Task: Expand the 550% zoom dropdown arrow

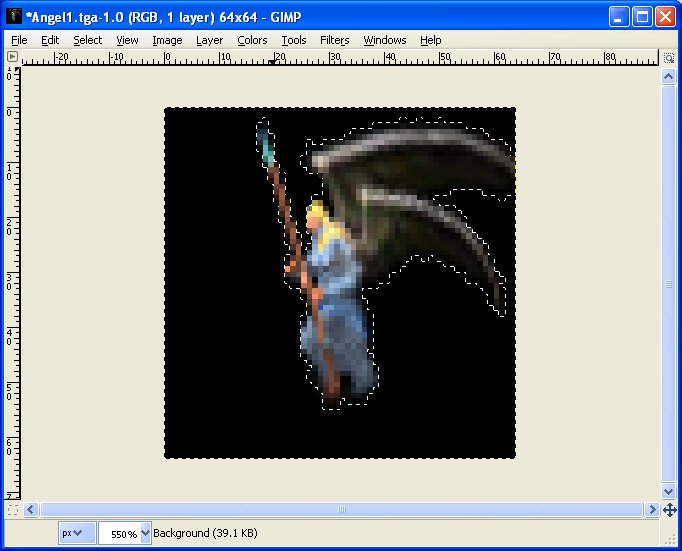Action: 146,533
